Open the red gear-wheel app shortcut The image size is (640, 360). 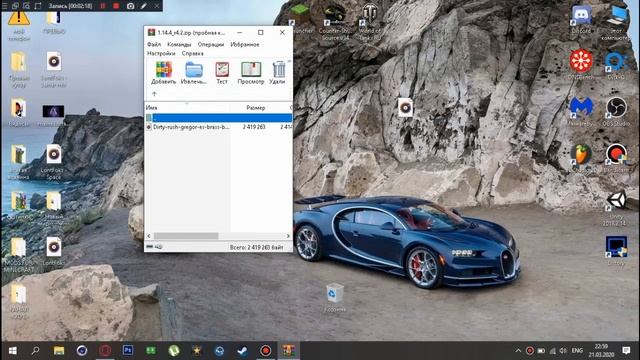581,64
